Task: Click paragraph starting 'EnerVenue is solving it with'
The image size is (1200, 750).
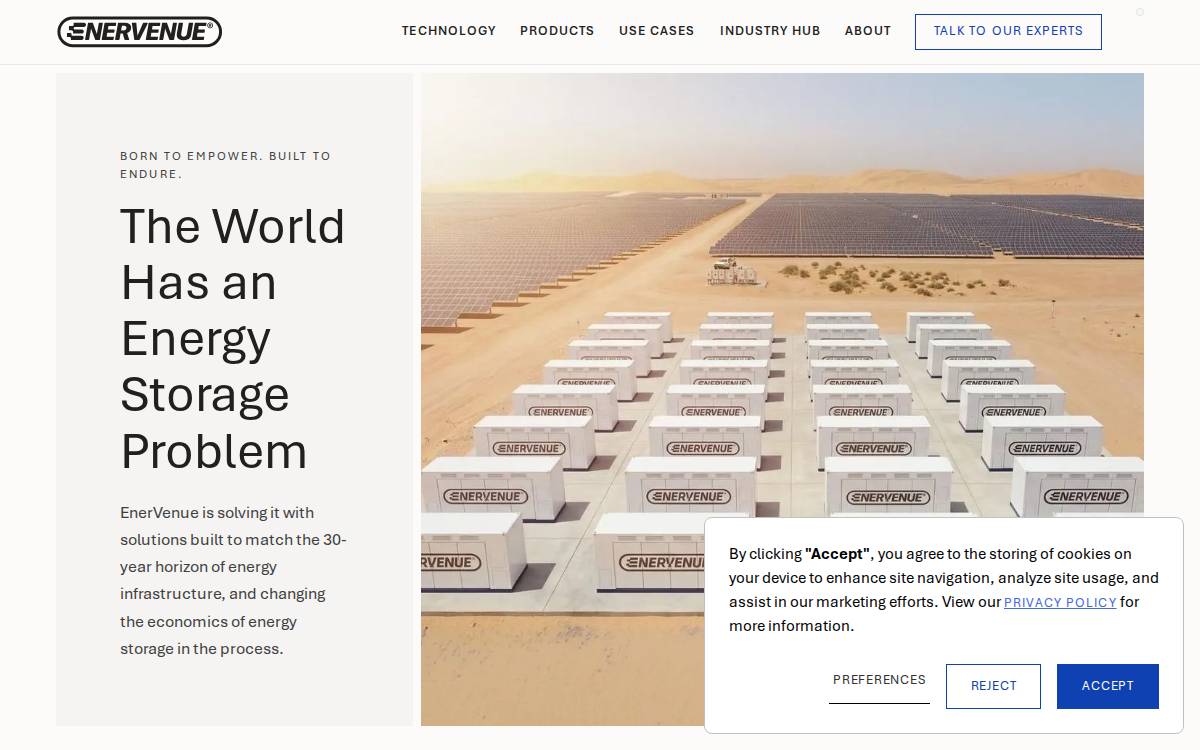Action: click(234, 581)
